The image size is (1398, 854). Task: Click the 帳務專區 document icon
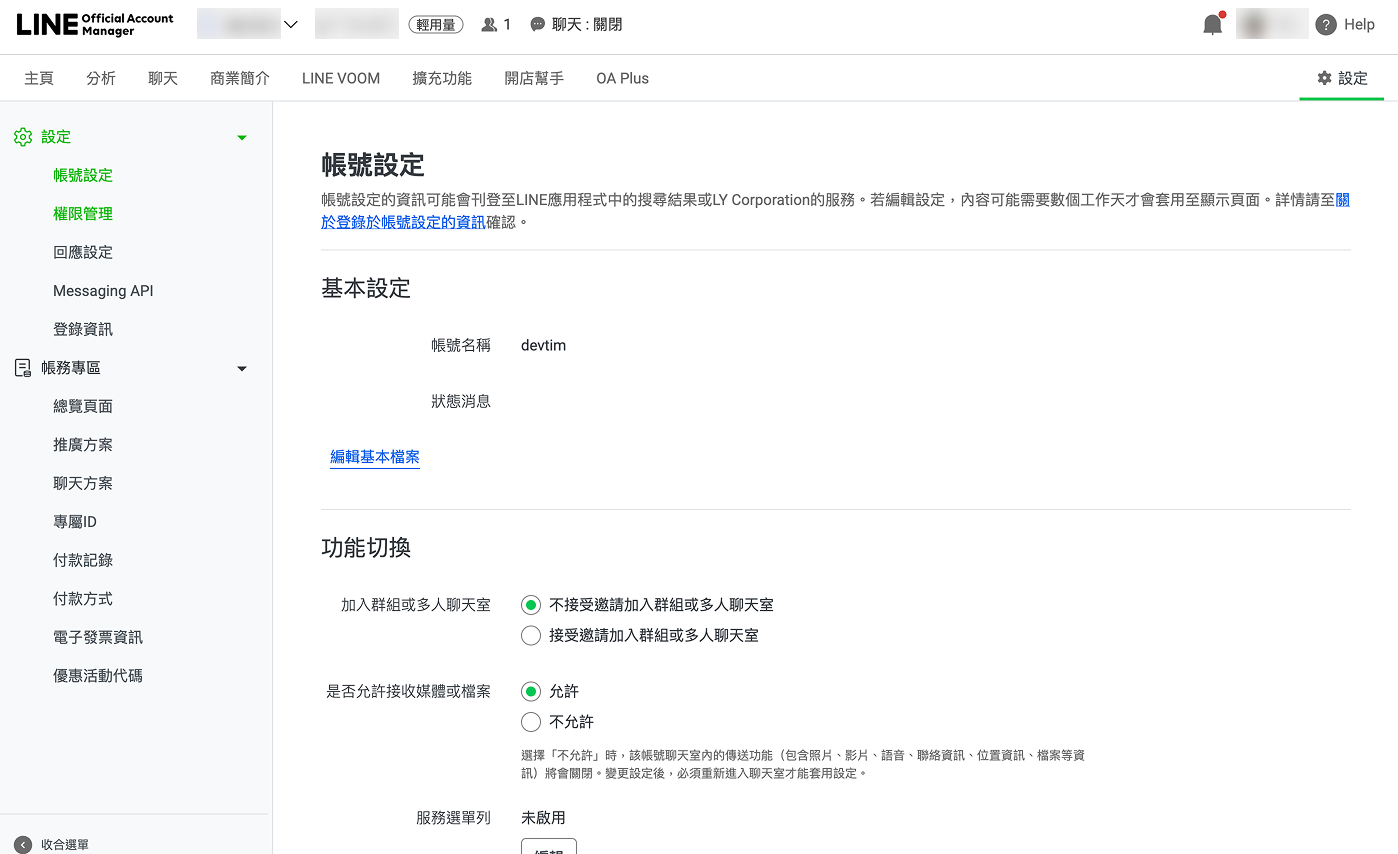23,368
